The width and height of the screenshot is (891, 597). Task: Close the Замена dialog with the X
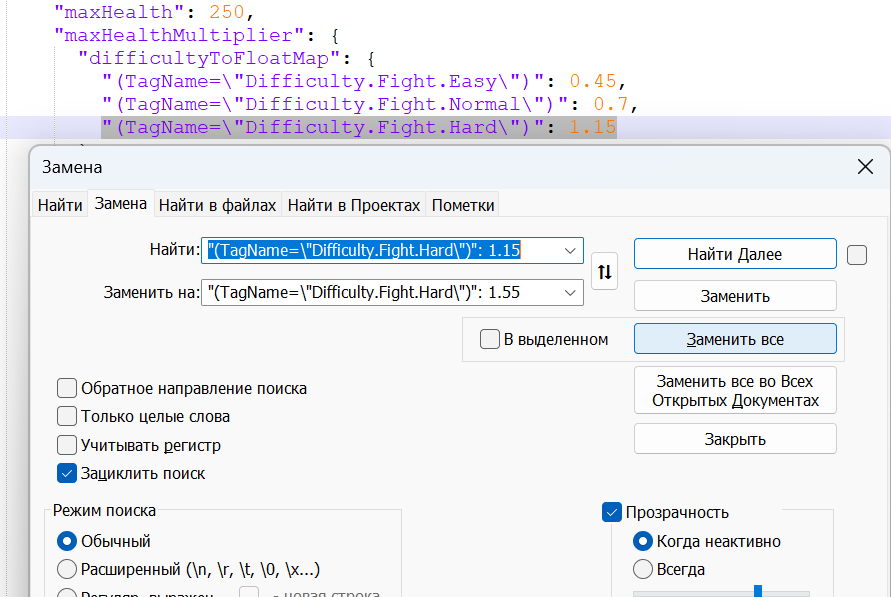[865, 167]
